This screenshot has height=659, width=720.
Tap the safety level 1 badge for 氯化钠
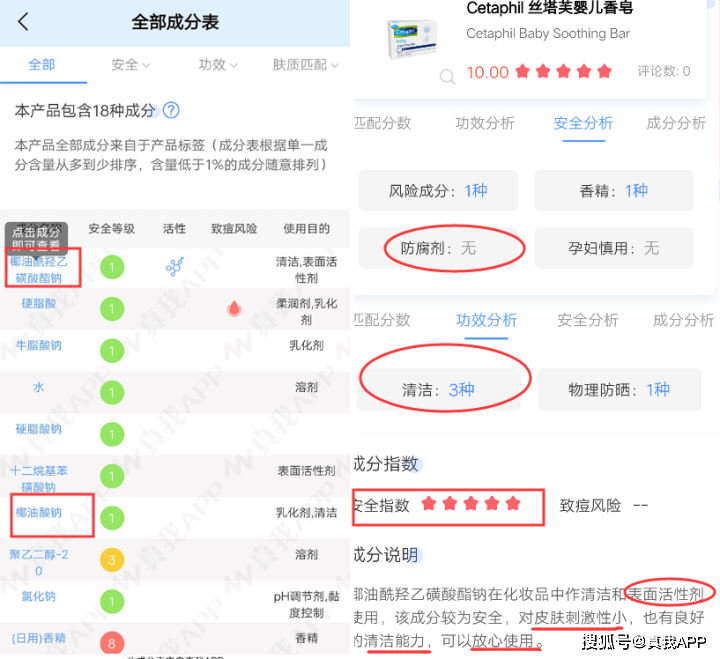[x=112, y=602]
